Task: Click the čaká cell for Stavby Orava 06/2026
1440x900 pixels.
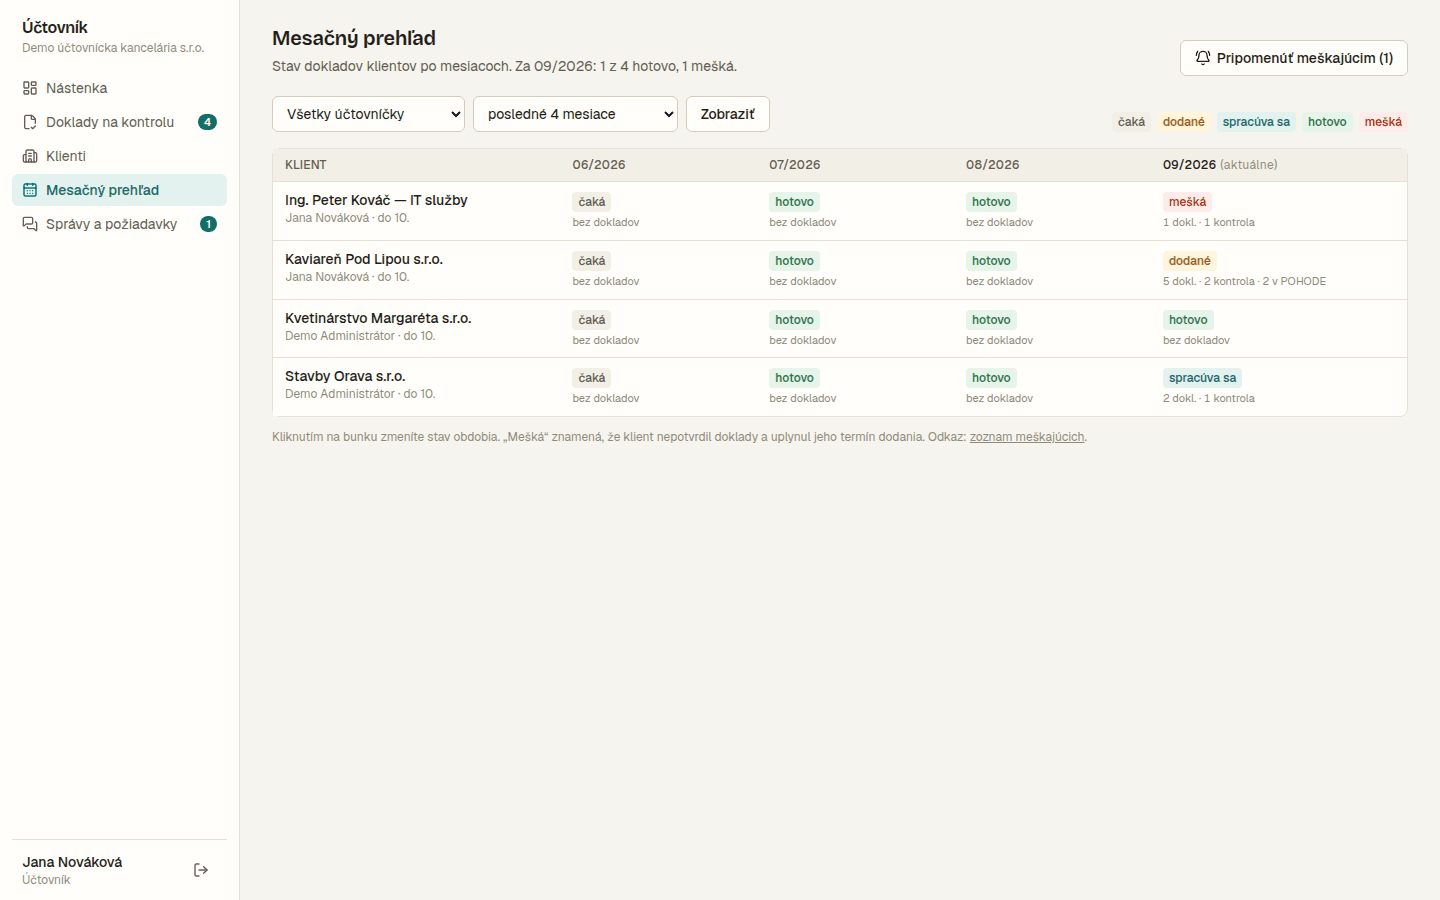Action: click(x=591, y=378)
